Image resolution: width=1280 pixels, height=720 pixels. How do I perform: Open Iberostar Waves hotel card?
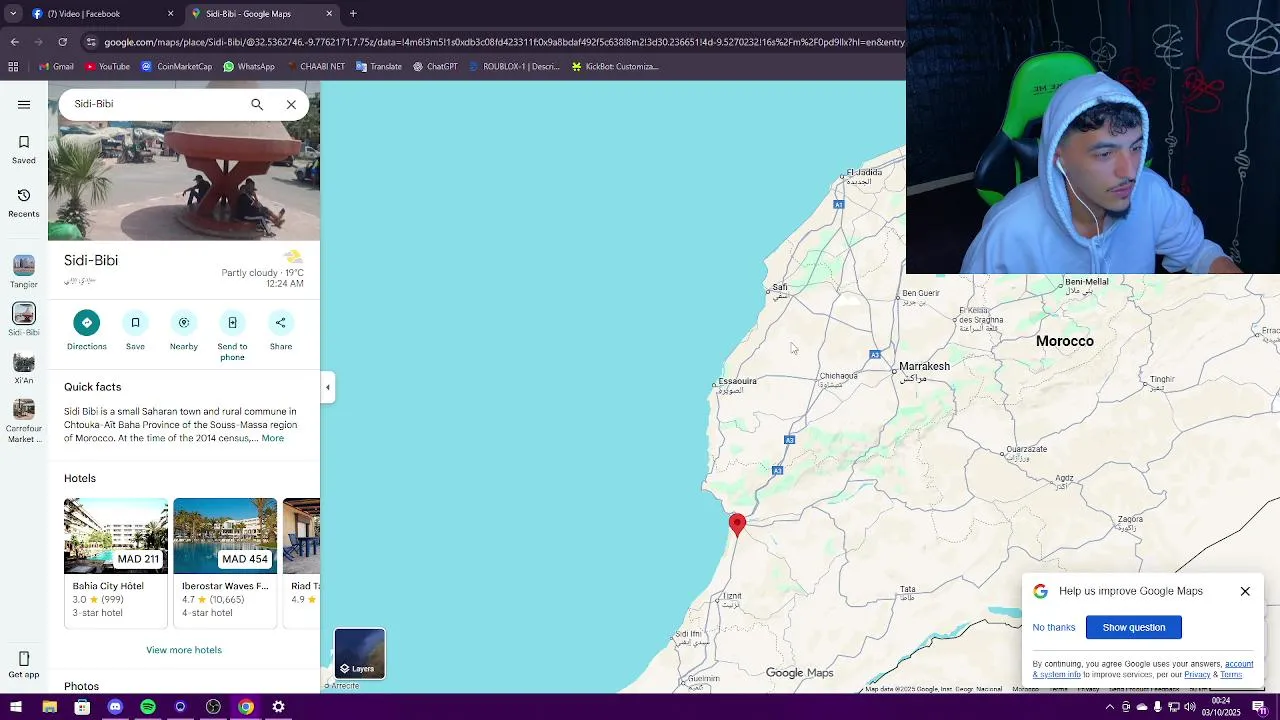pos(225,563)
